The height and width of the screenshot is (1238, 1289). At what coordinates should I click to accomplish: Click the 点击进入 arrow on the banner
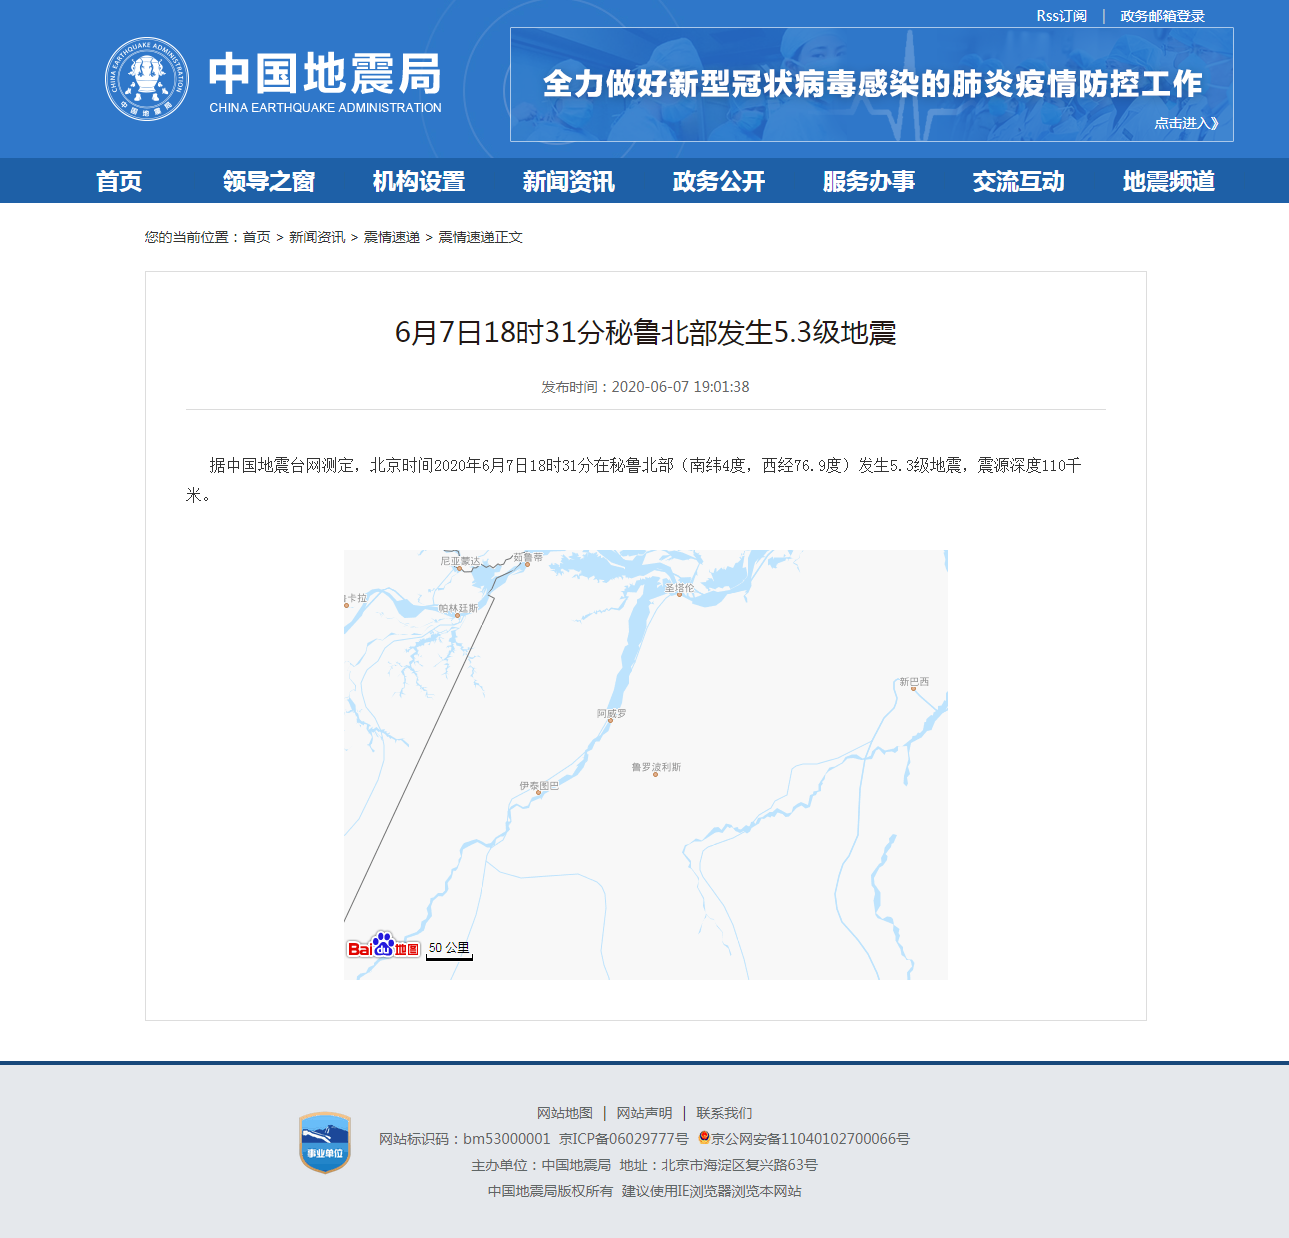(1184, 124)
